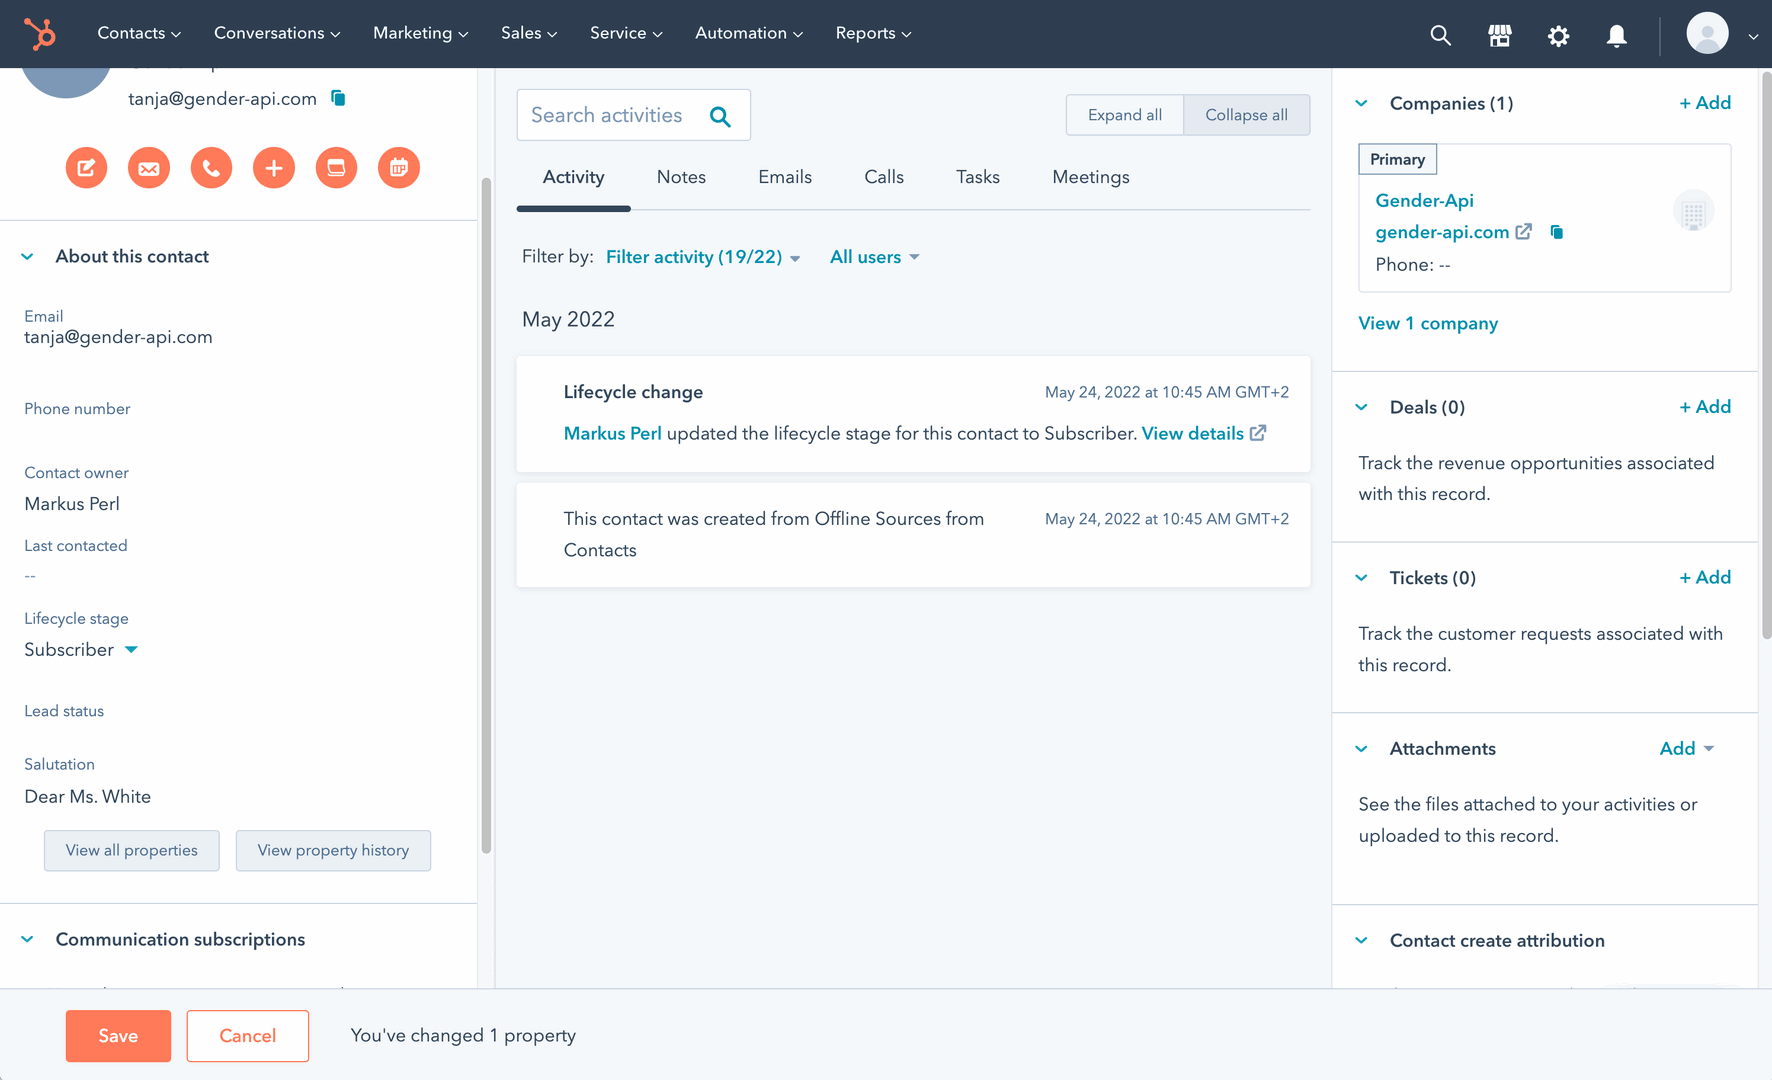This screenshot has height=1080, width=1772.
Task: Open the notifications bell
Action: [1616, 36]
